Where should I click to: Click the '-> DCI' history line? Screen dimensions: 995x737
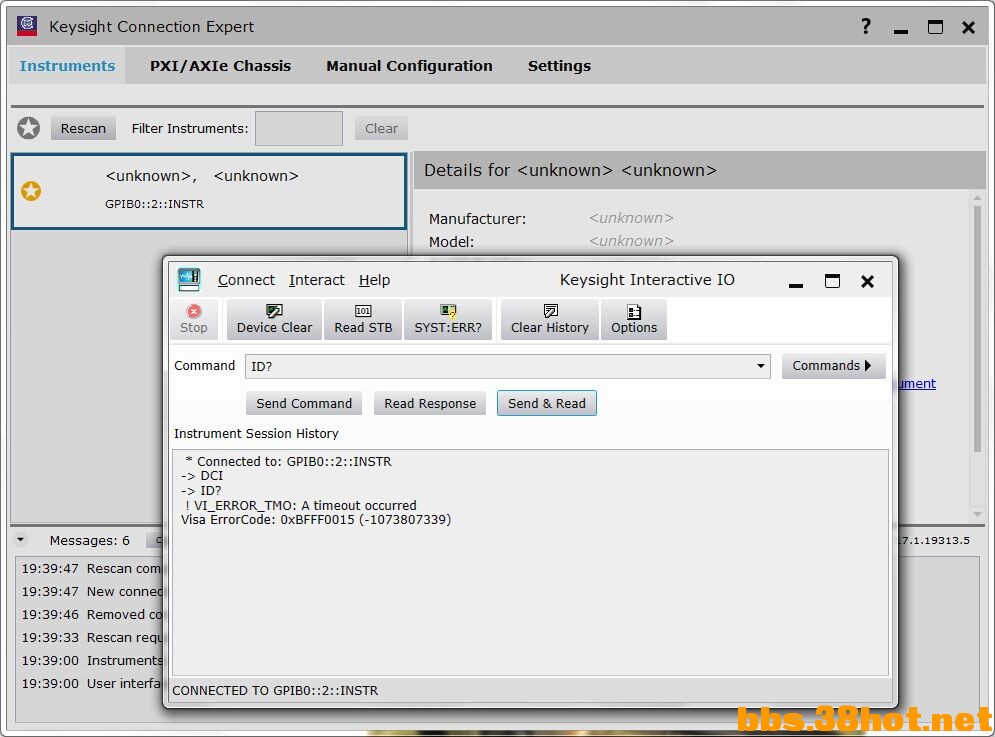(x=202, y=475)
